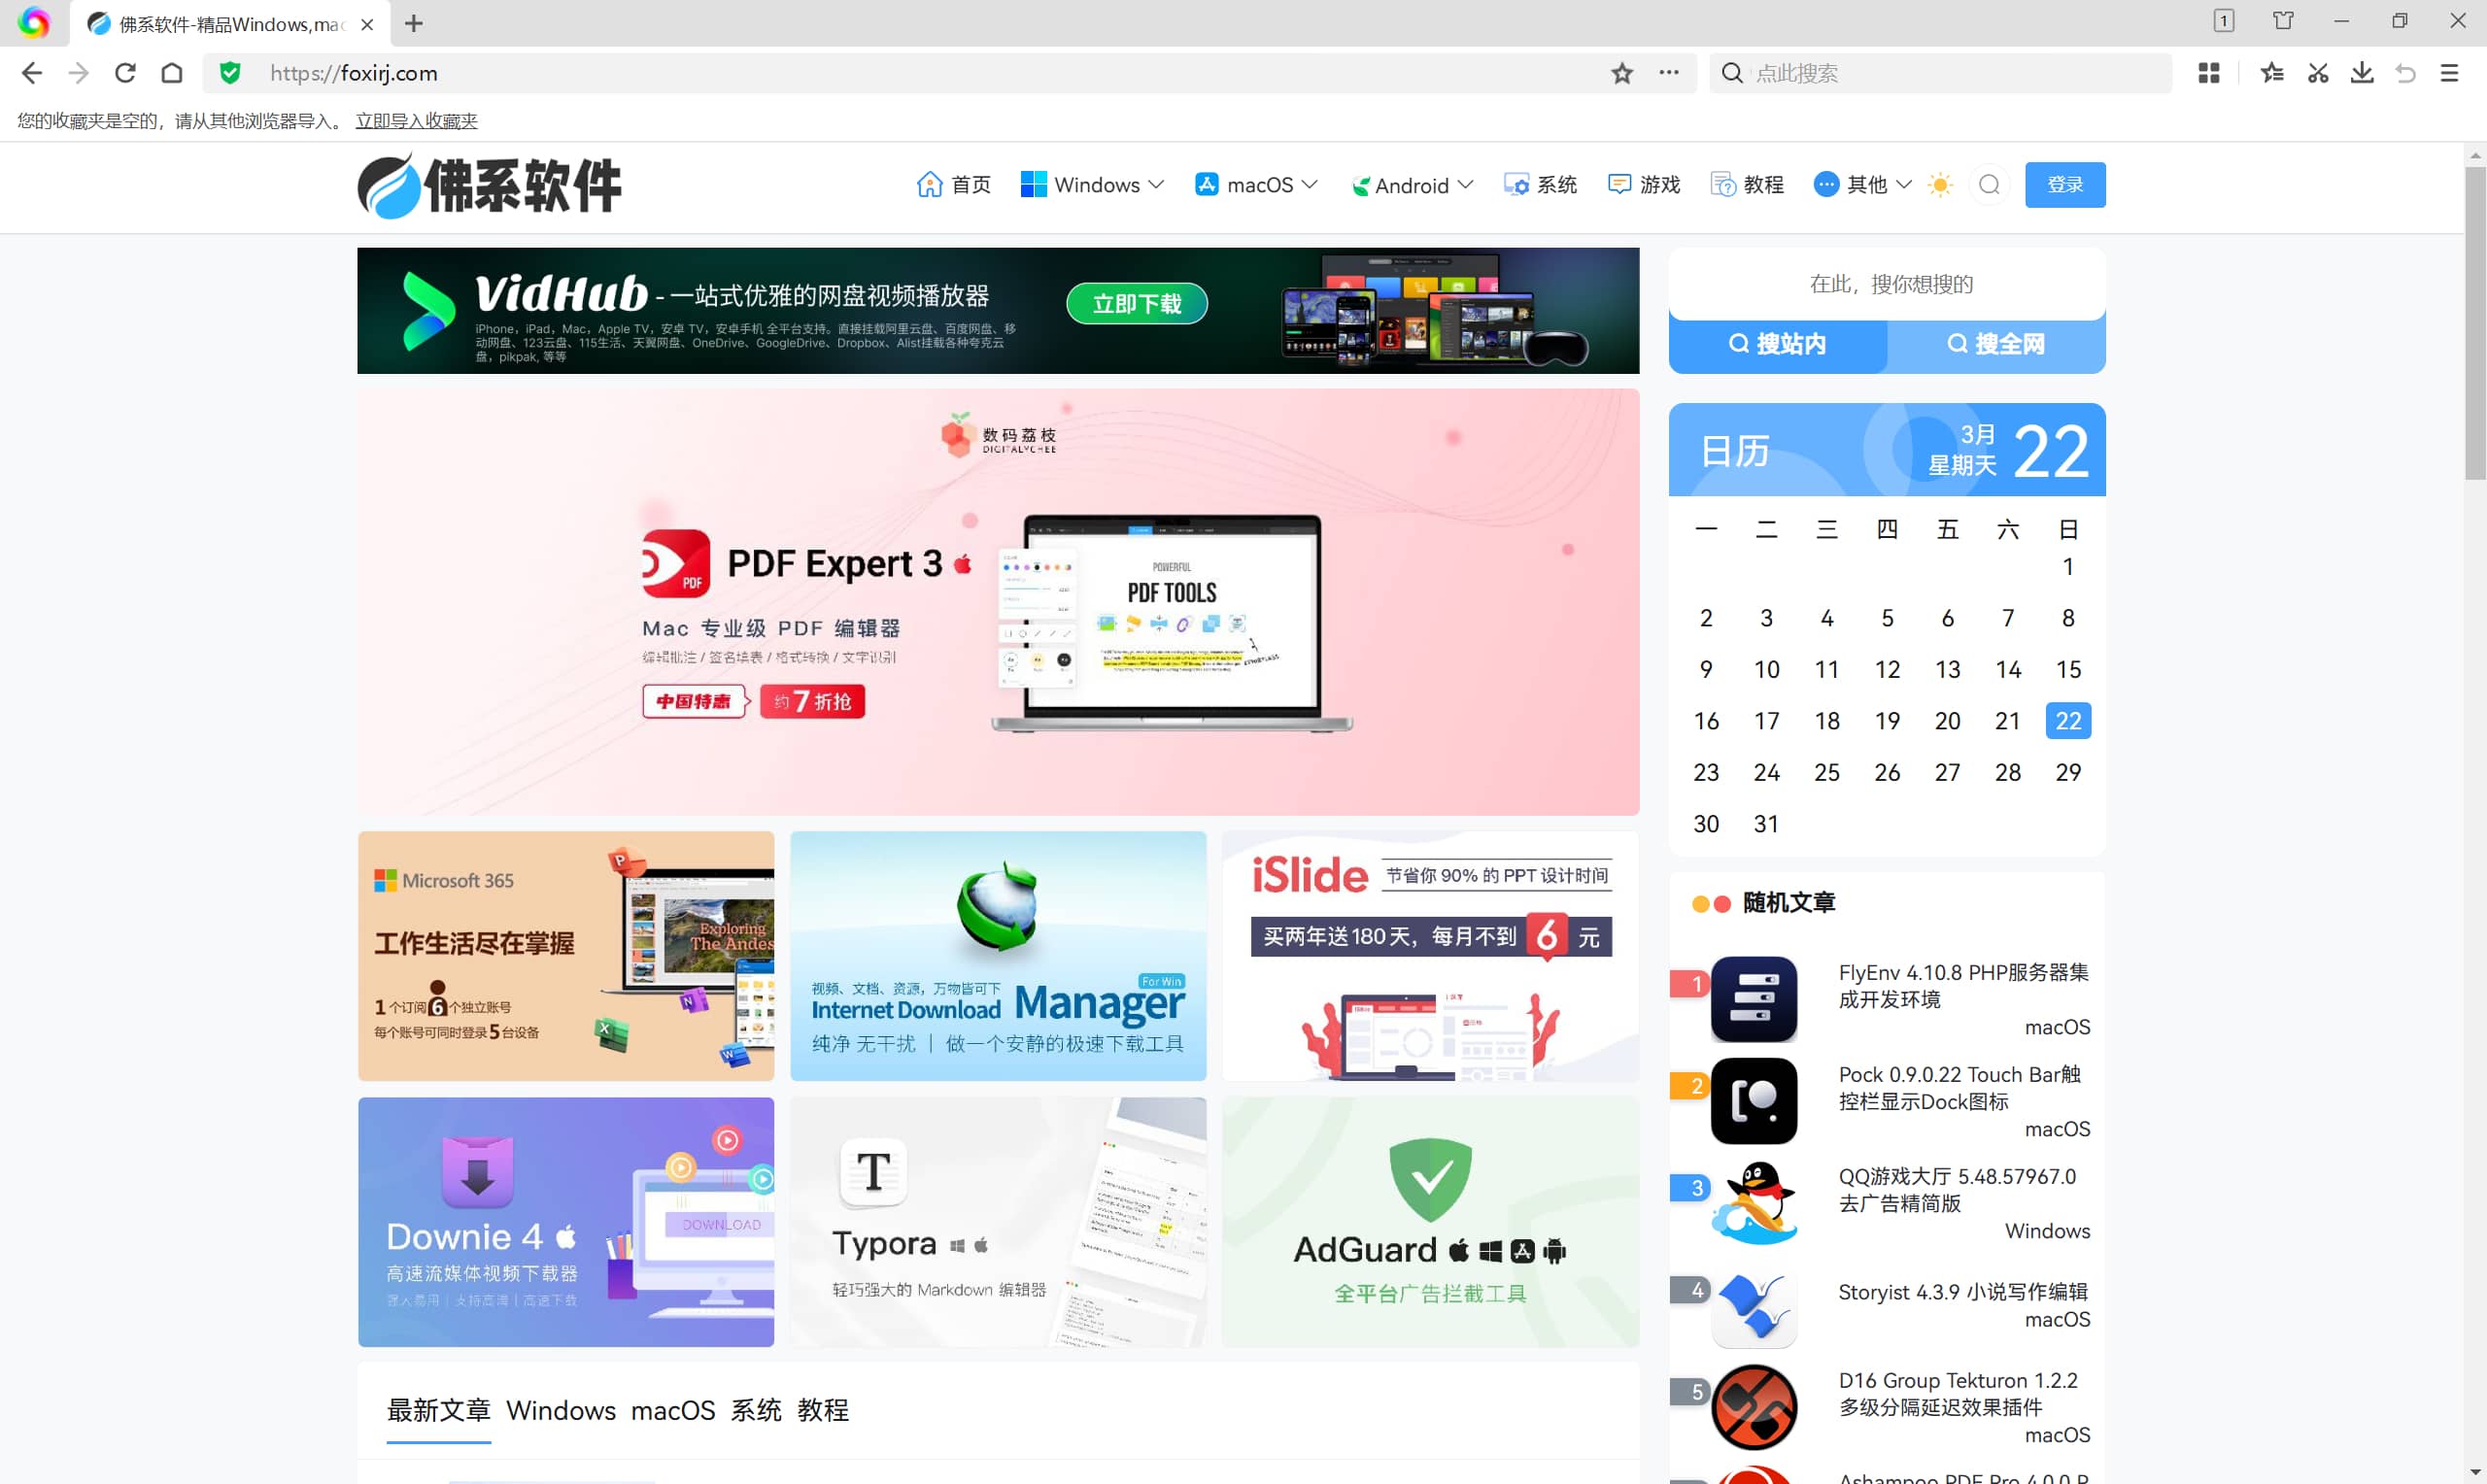Image resolution: width=2487 pixels, height=1484 pixels.
Task: Switch to the macOS article tab
Action: 673,1410
